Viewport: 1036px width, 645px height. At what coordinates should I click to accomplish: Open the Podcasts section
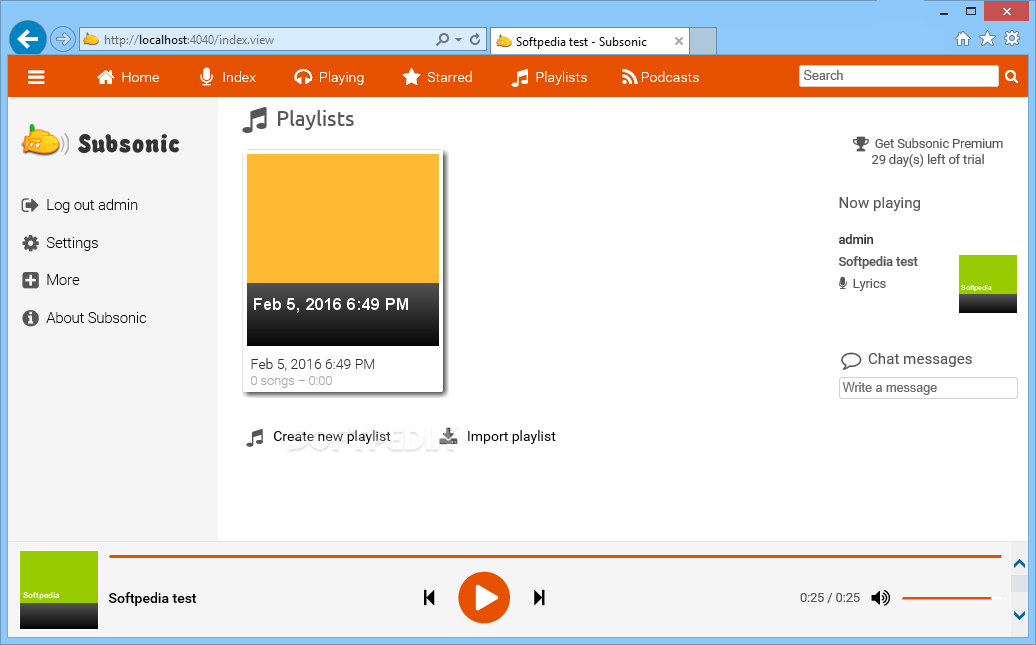(x=660, y=77)
